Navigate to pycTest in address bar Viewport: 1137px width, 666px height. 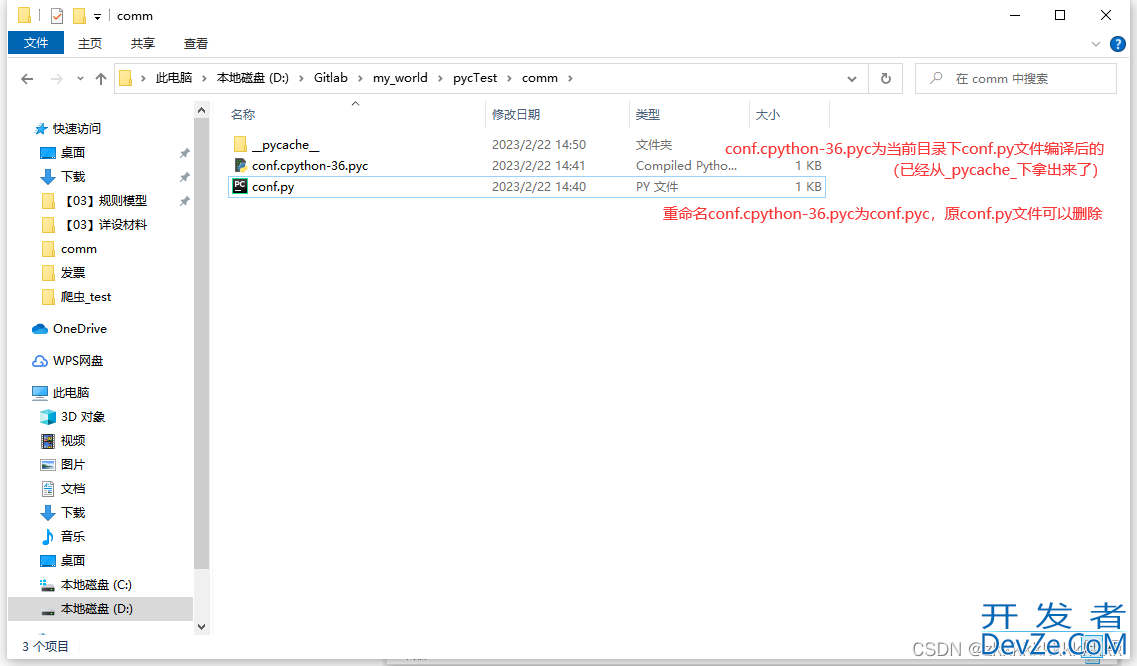click(475, 78)
